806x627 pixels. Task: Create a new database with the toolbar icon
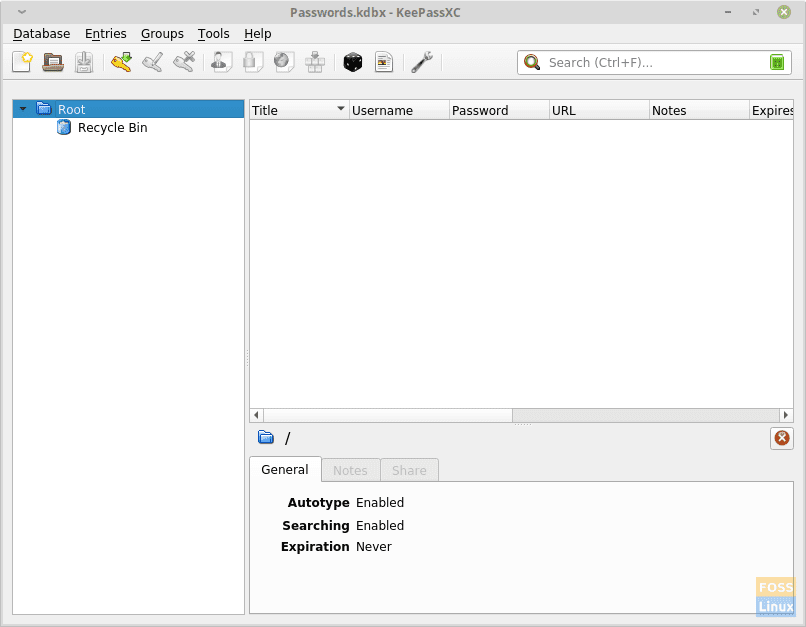[22, 61]
